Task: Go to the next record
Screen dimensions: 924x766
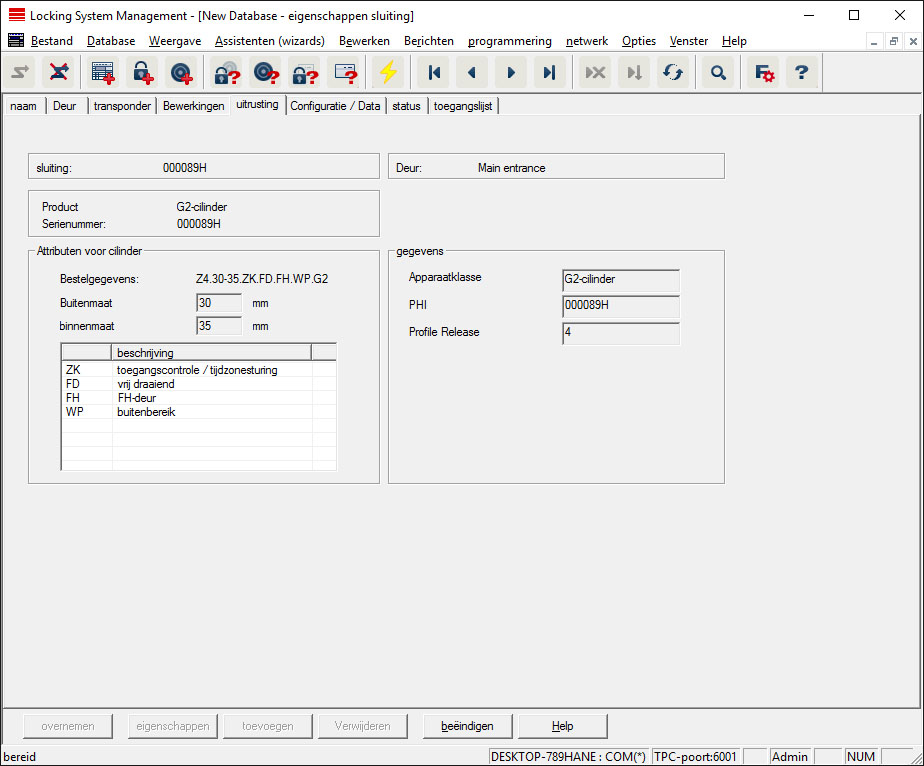Action: (x=511, y=73)
